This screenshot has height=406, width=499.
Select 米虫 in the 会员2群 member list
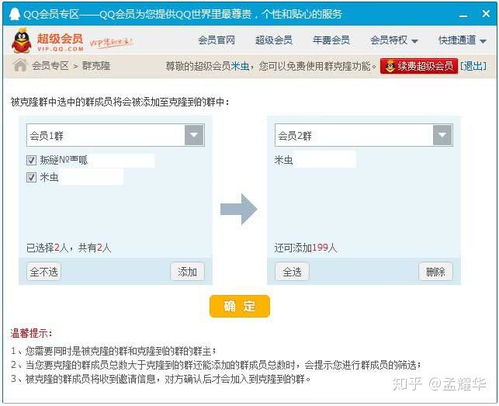pyautogui.click(x=284, y=160)
